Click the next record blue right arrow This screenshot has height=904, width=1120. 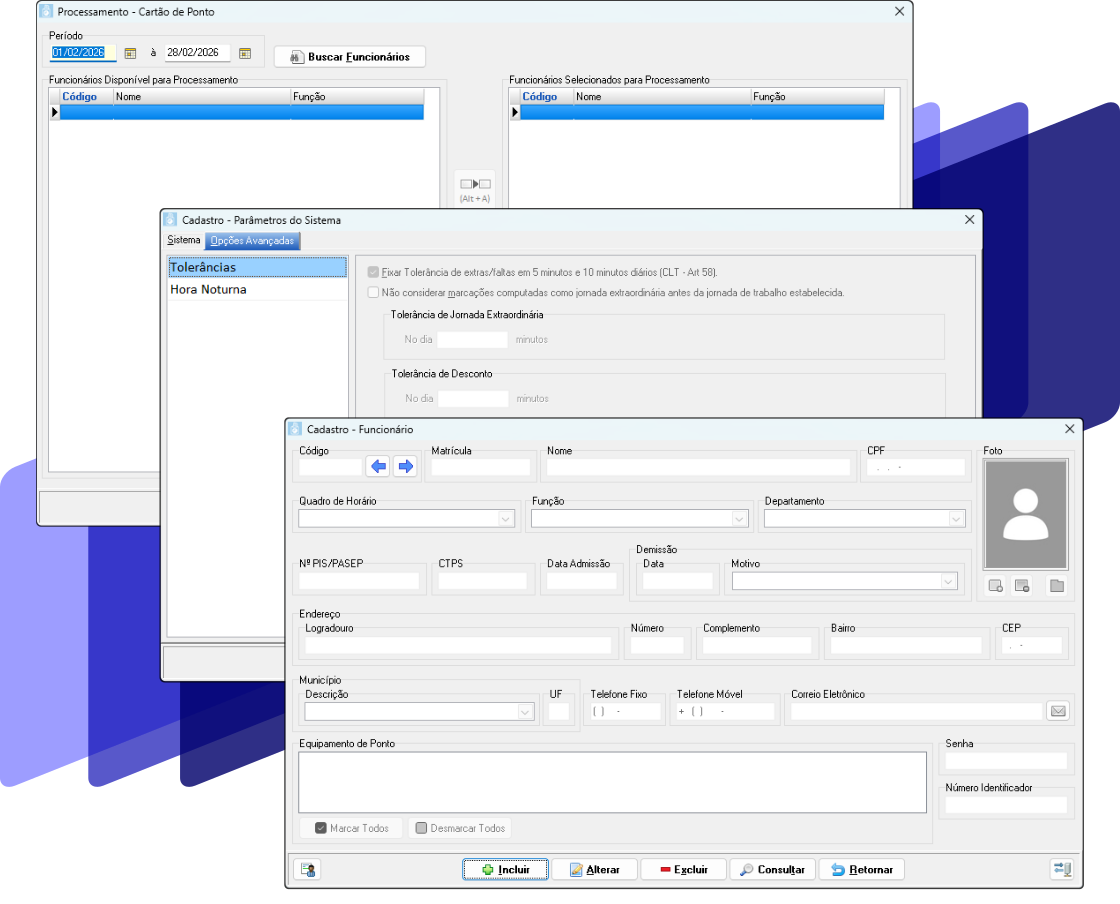[405, 466]
